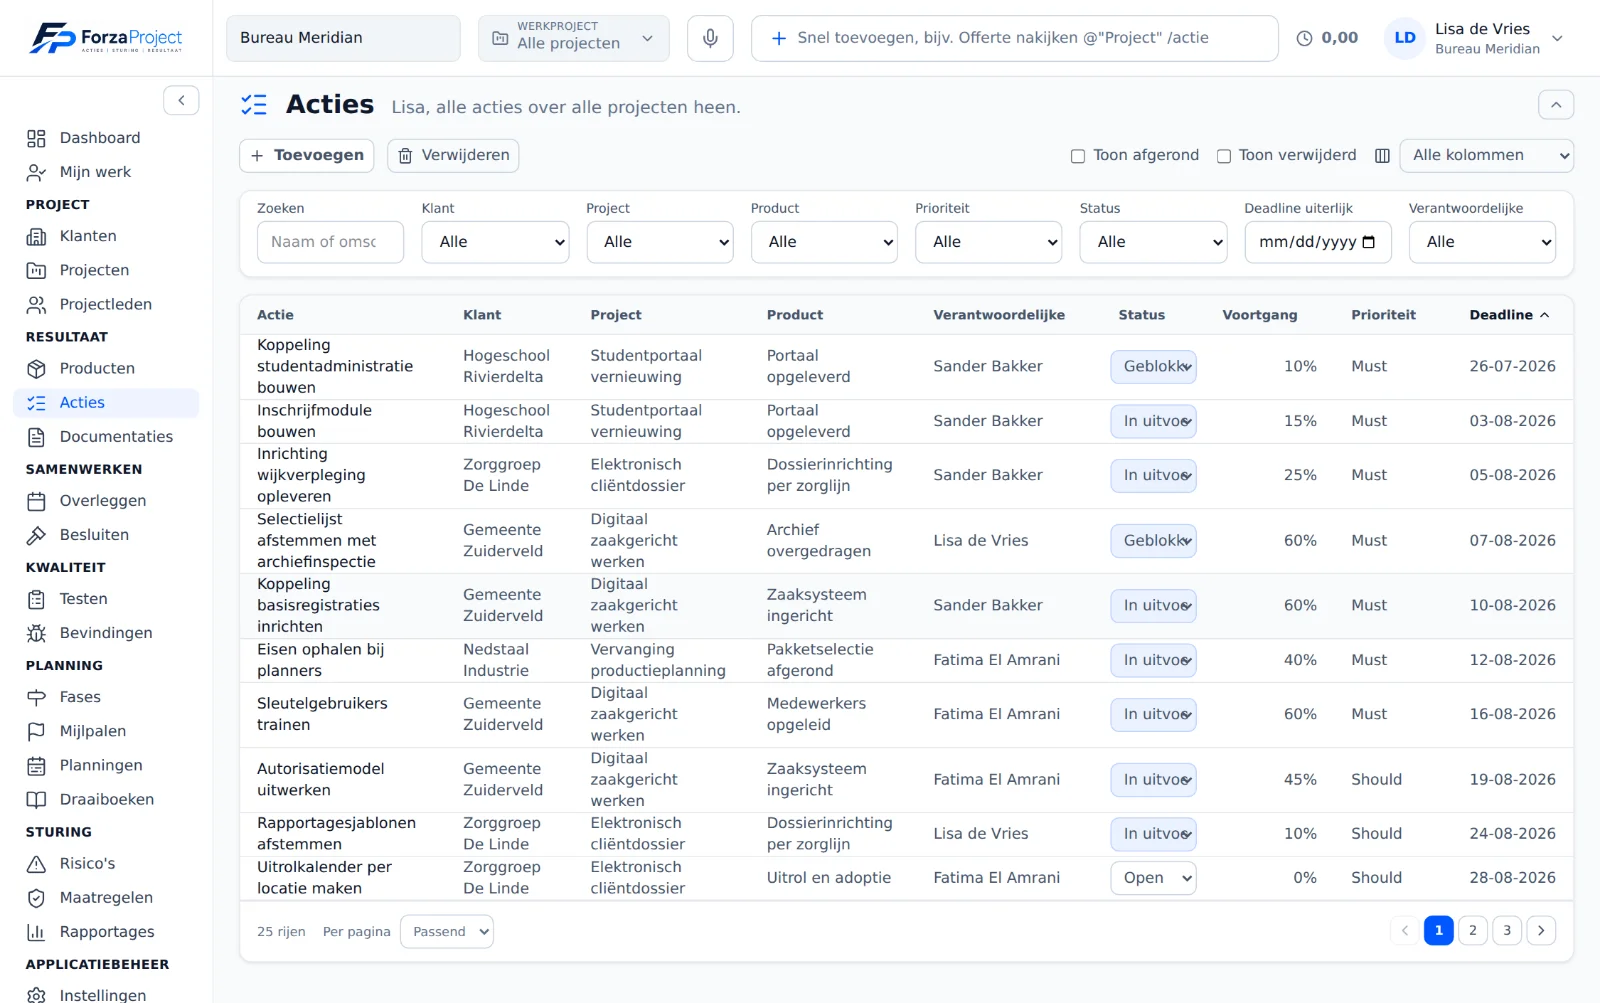This screenshot has width=1600, height=1003.
Task: Collapse the Acties header panel chevron
Action: tap(1555, 104)
